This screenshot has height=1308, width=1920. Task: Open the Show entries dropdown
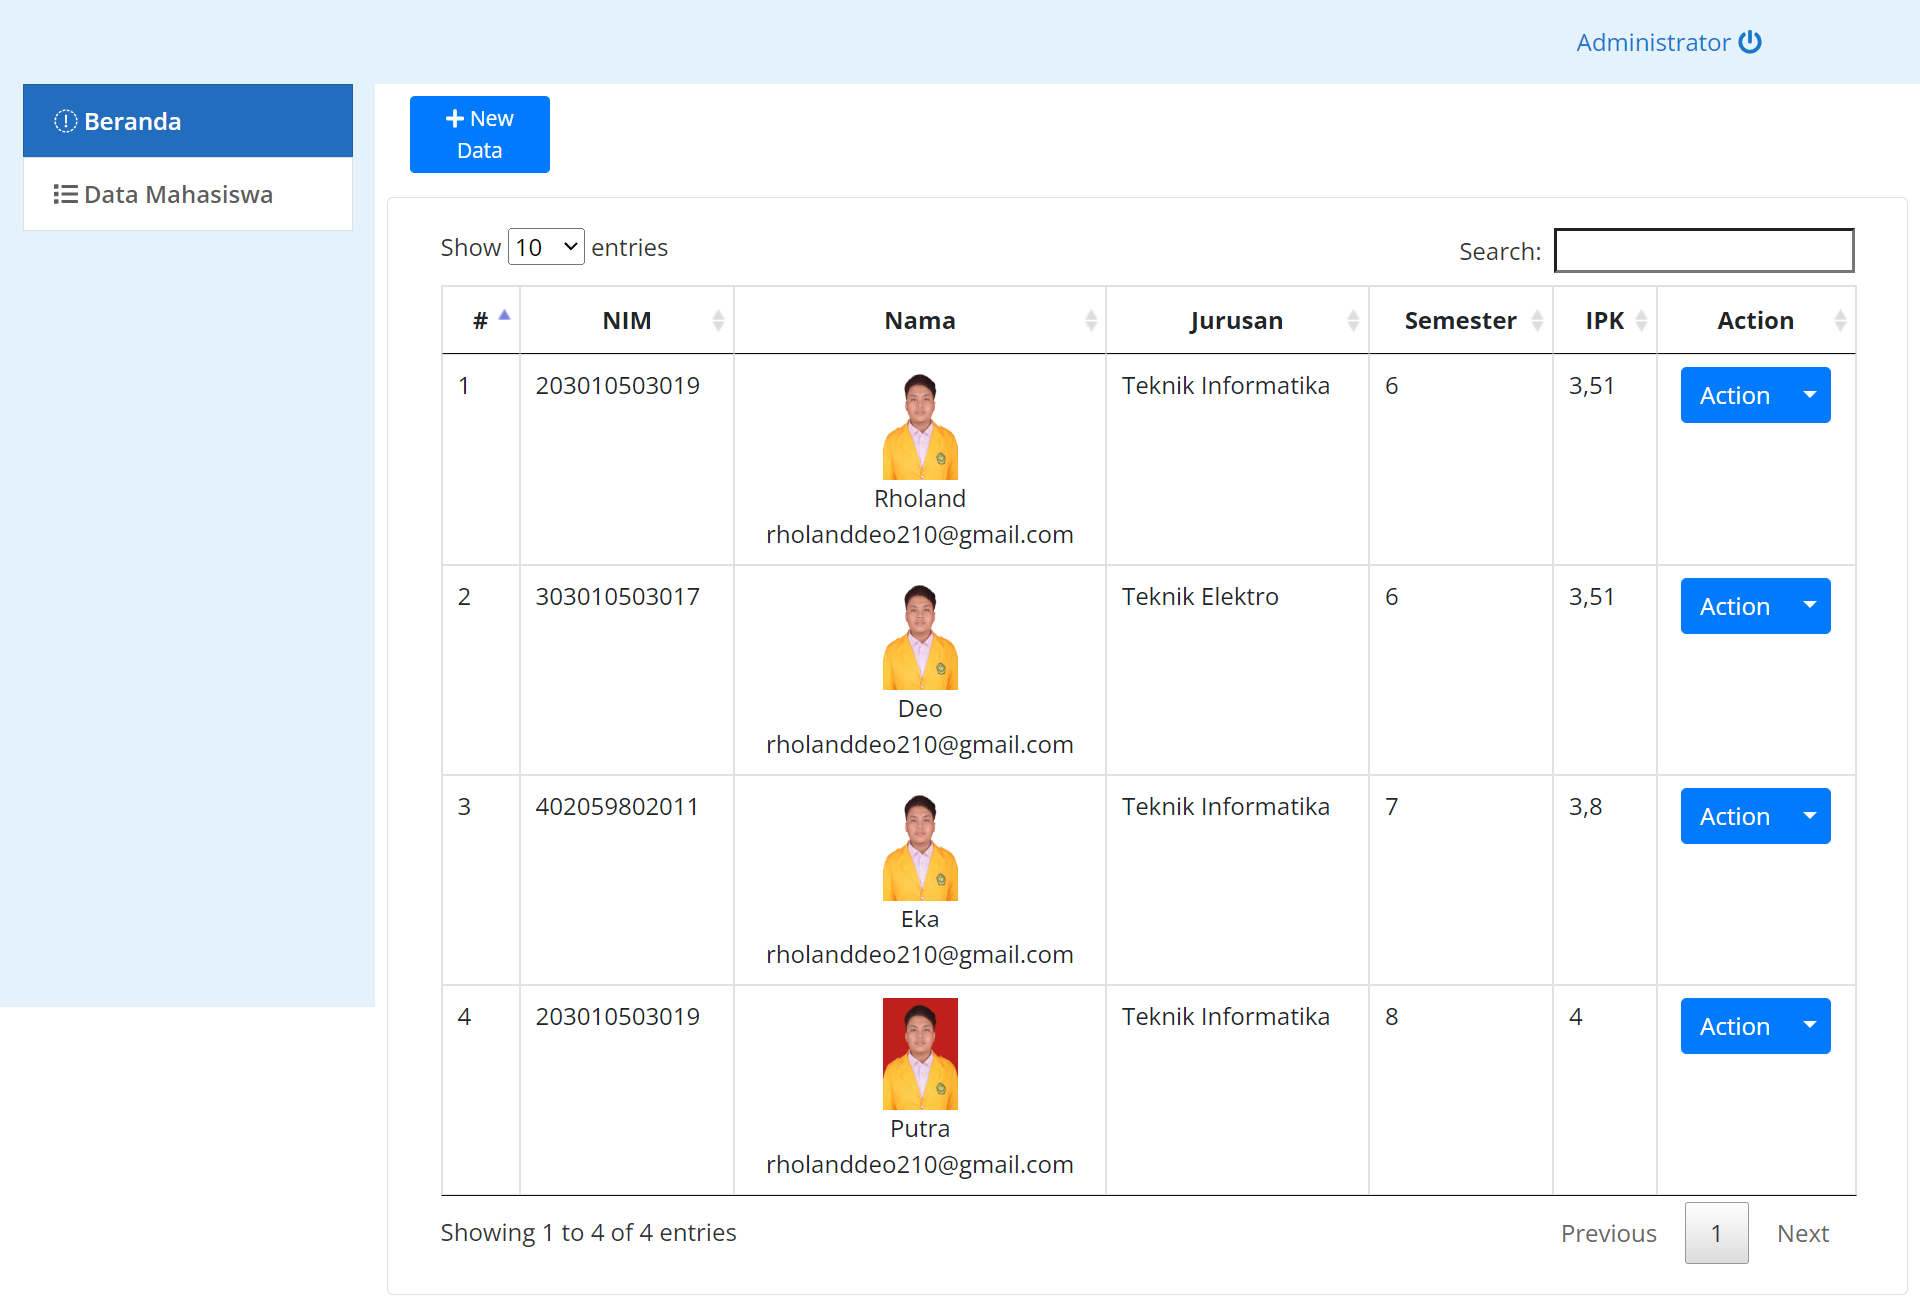click(546, 246)
